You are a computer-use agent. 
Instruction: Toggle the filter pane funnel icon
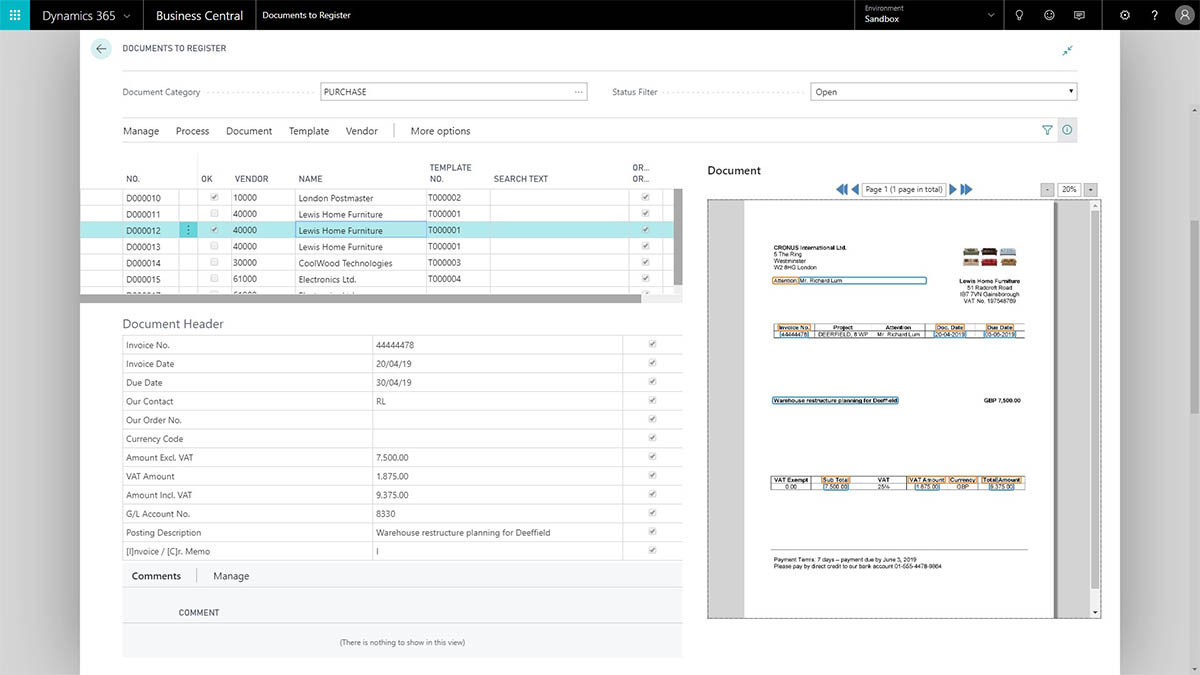click(1047, 130)
